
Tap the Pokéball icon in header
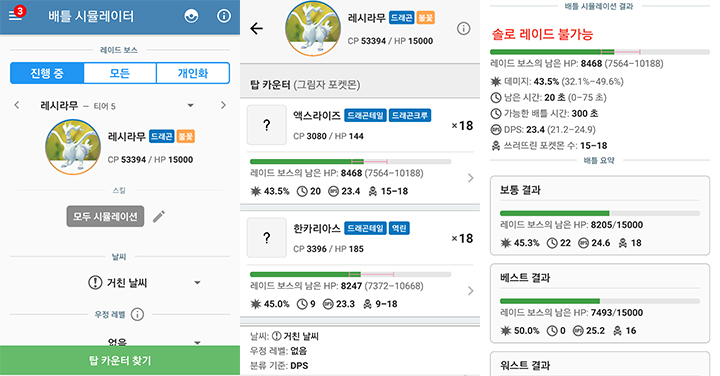[x=191, y=17]
